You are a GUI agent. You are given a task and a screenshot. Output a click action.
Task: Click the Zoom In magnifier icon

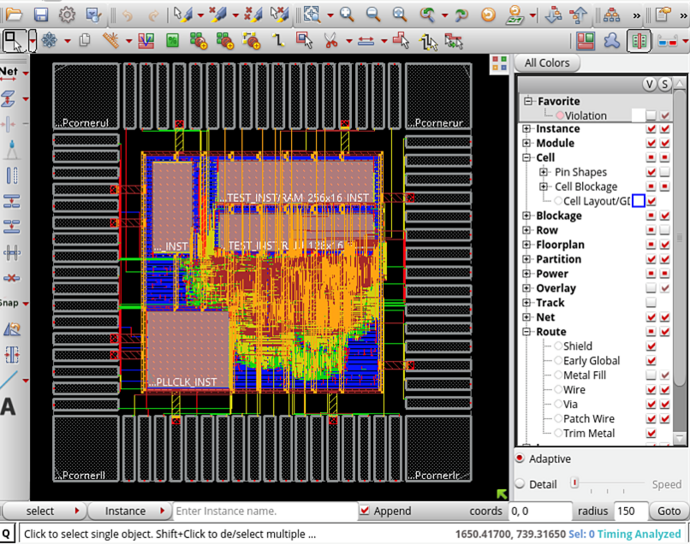tap(346, 15)
